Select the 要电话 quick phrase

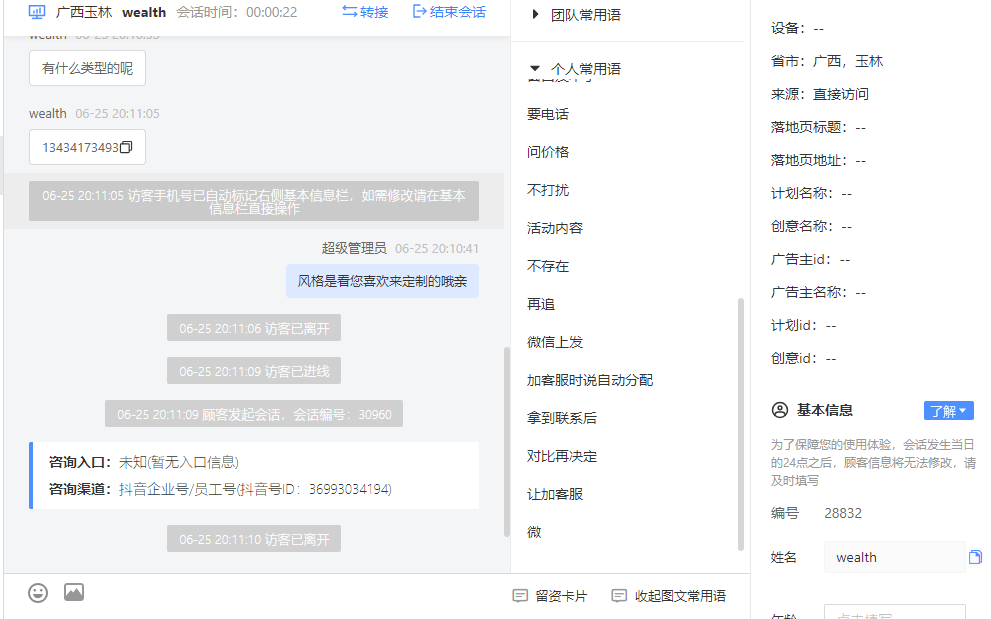548,114
